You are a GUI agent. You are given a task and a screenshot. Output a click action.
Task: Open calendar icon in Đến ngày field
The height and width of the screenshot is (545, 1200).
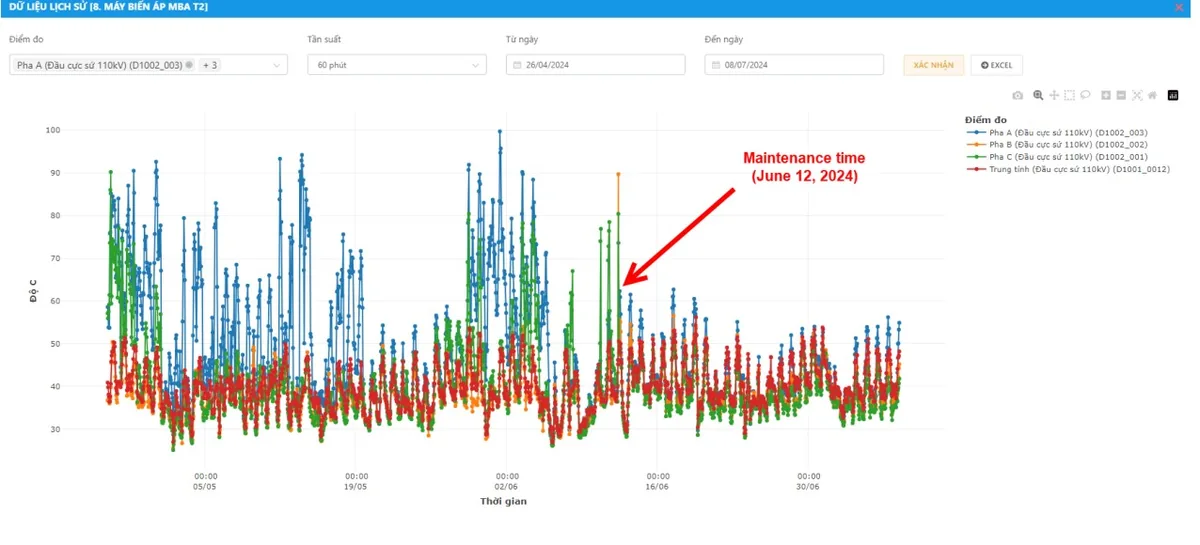(x=716, y=65)
